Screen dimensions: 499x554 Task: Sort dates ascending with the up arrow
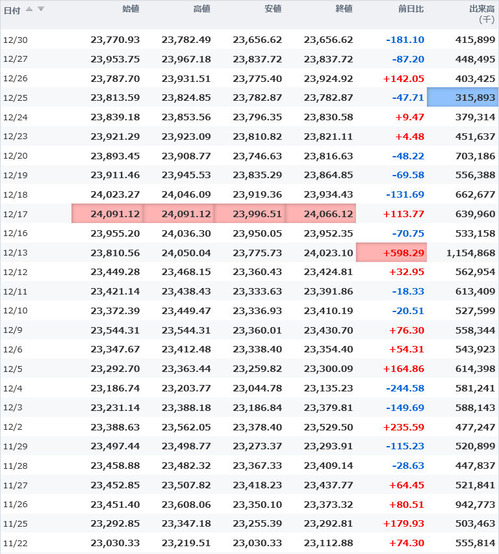(x=29, y=9)
